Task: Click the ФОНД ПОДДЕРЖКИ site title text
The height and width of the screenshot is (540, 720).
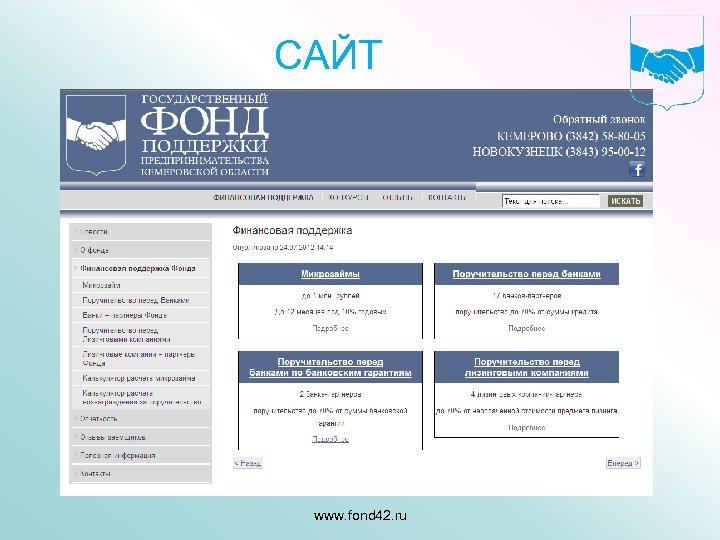Action: pos(204,135)
